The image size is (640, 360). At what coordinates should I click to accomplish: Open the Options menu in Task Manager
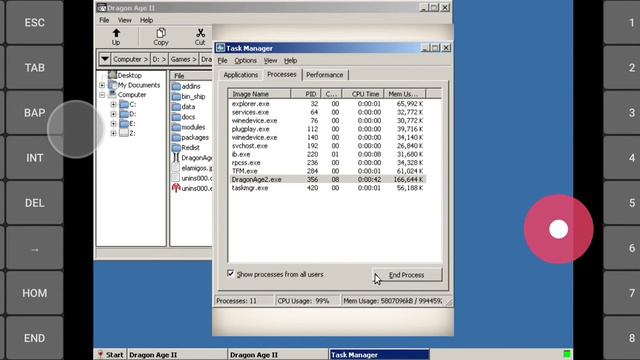tap(245, 60)
